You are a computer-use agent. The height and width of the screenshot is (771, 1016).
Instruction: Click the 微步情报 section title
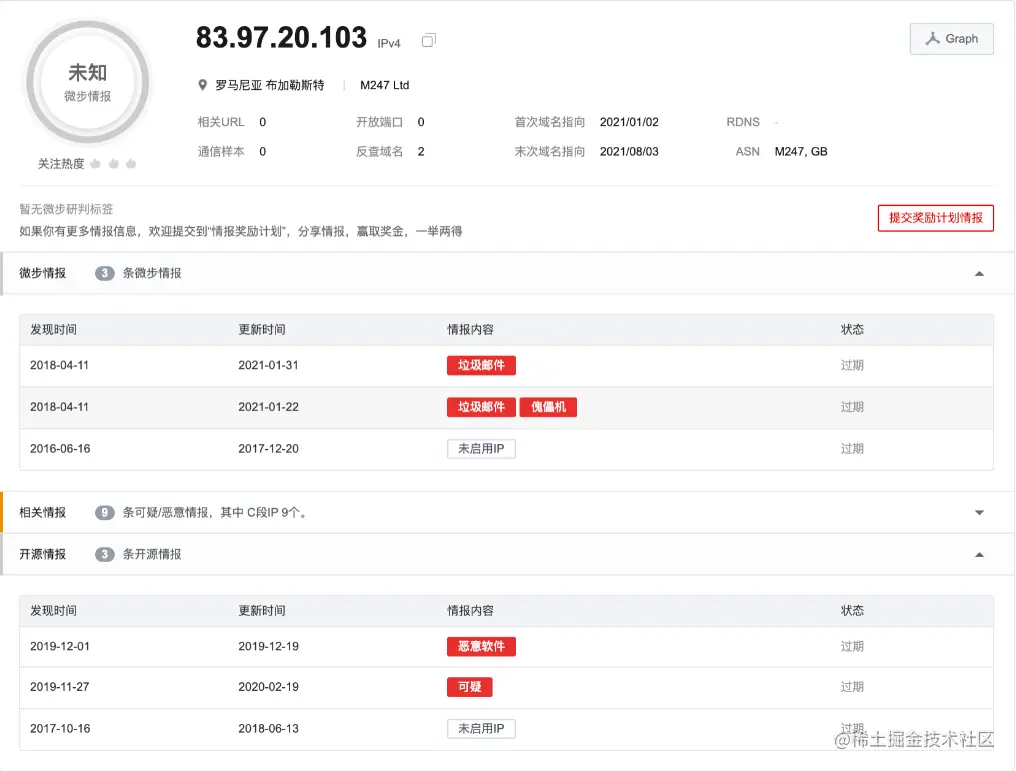(42, 273)
